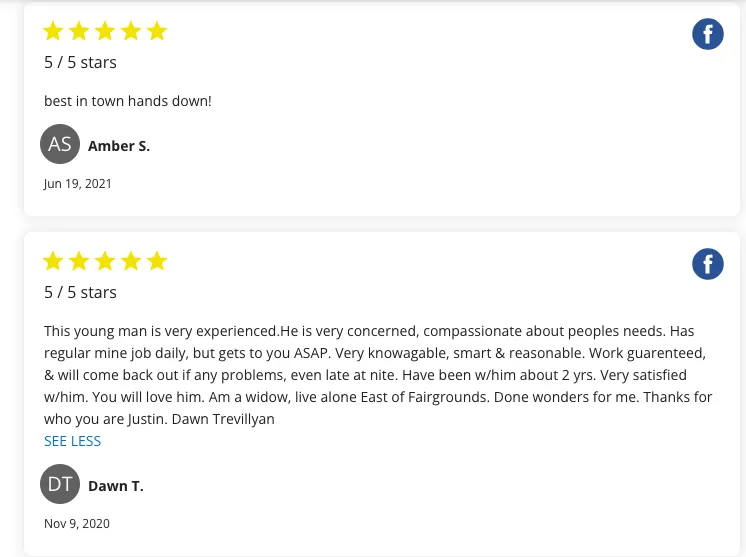Collapse Dawn's review with SEE LESS
This screenshot has height=557, width=746.
tap(72, 441)
